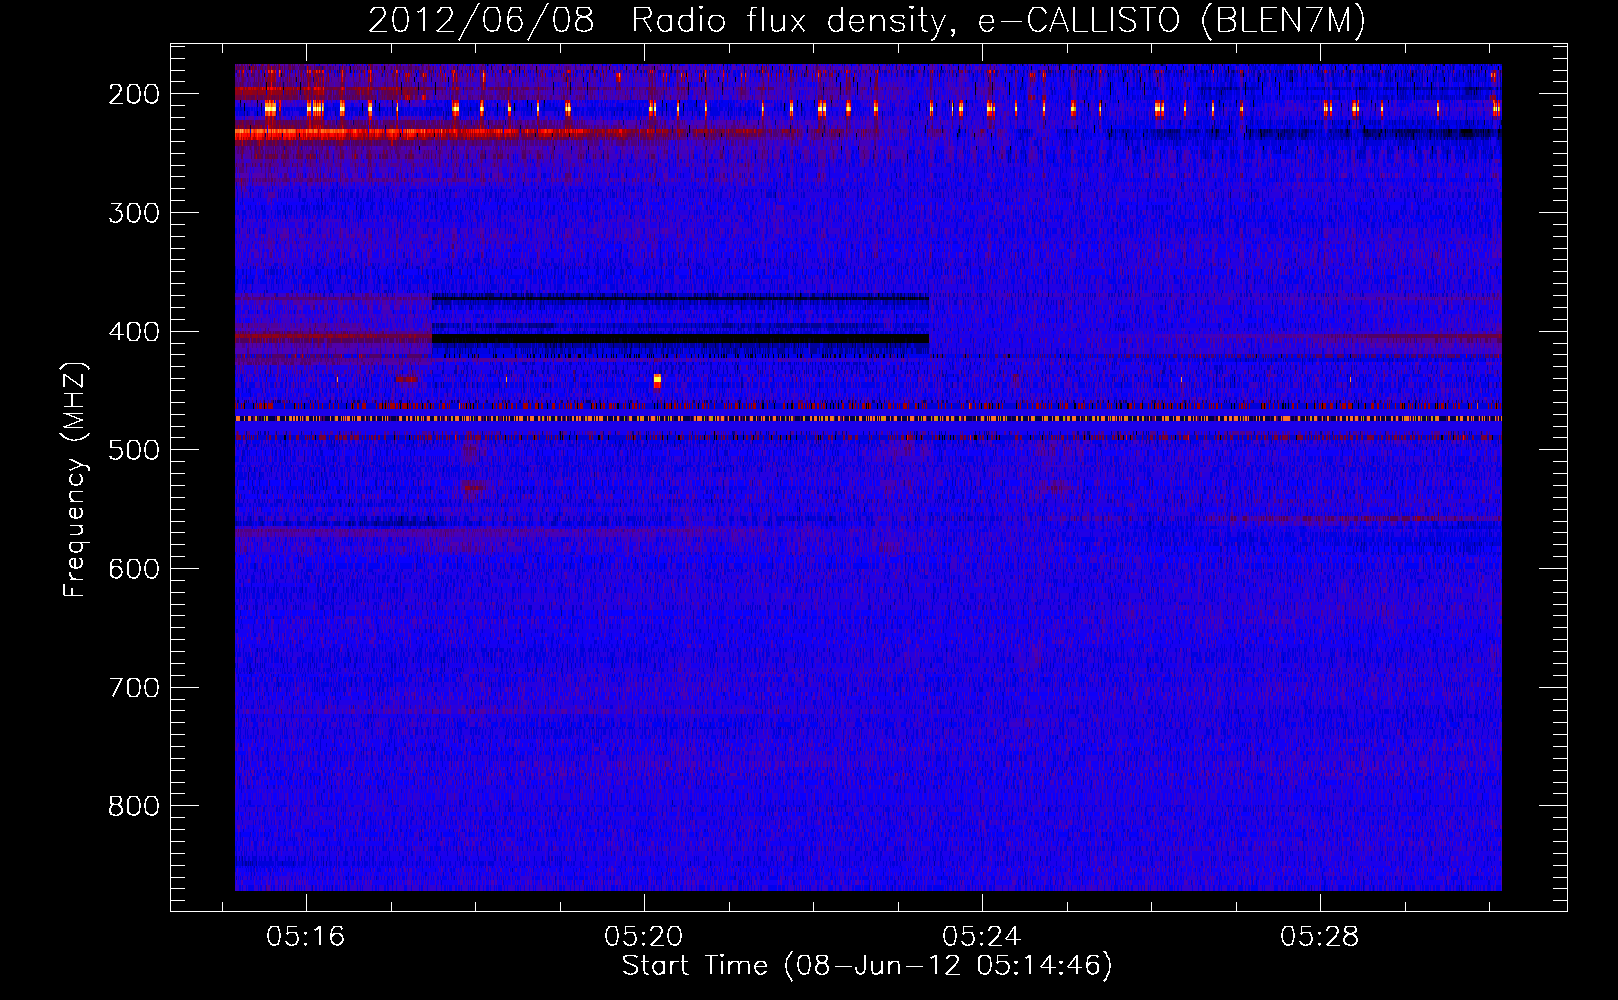Click the 05:16 time tick label
This screenshot has height=1000, width=1618.
click(305, 936)
